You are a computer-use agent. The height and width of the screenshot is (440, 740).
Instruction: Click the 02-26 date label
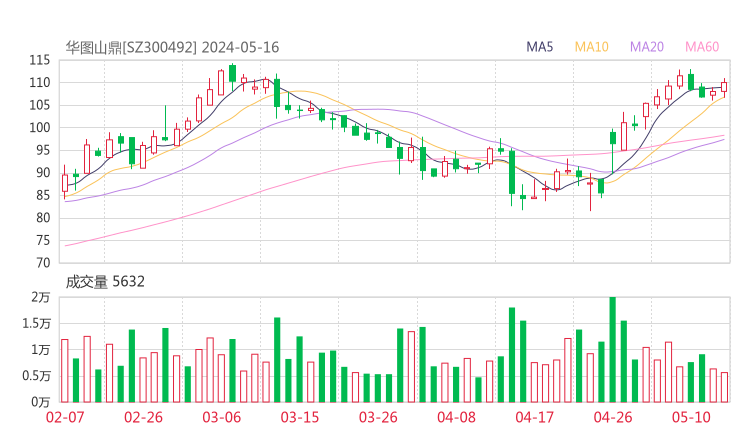pos(143,417)
